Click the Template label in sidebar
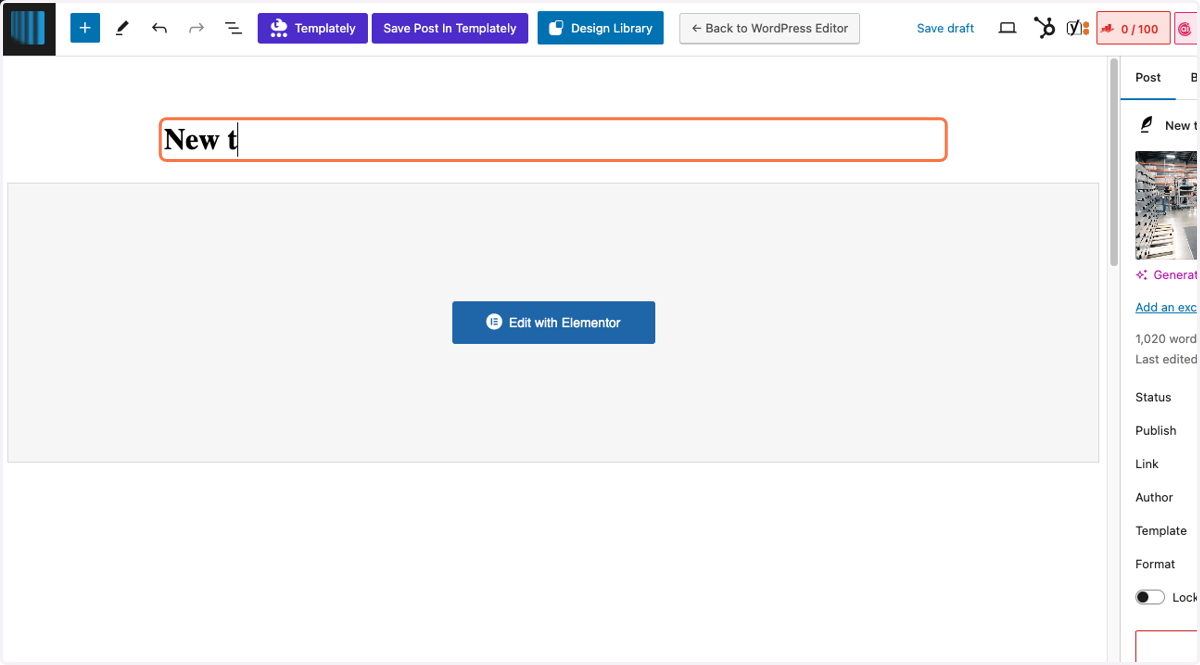 click(x=1161, y=531)
